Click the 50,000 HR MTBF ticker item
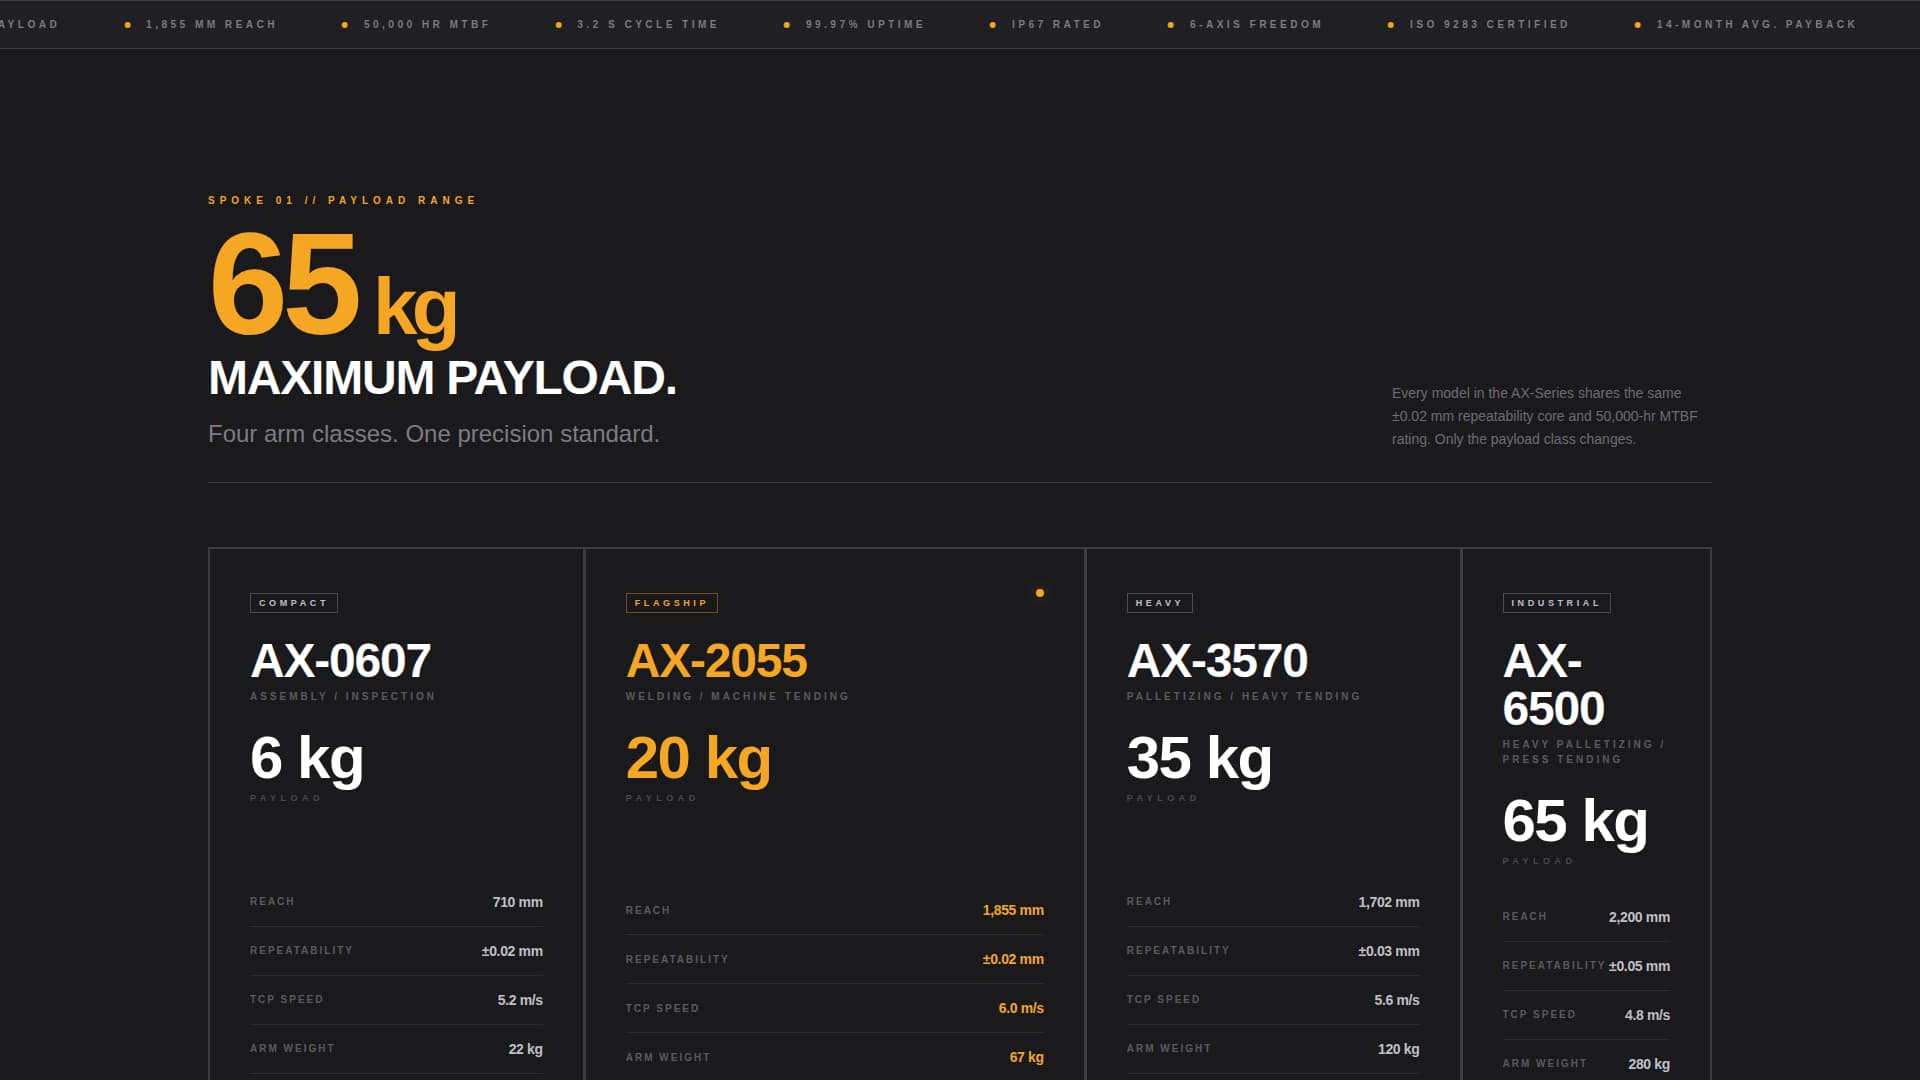Screen dimensions: 1920x1080 click(x=426, y=24)
